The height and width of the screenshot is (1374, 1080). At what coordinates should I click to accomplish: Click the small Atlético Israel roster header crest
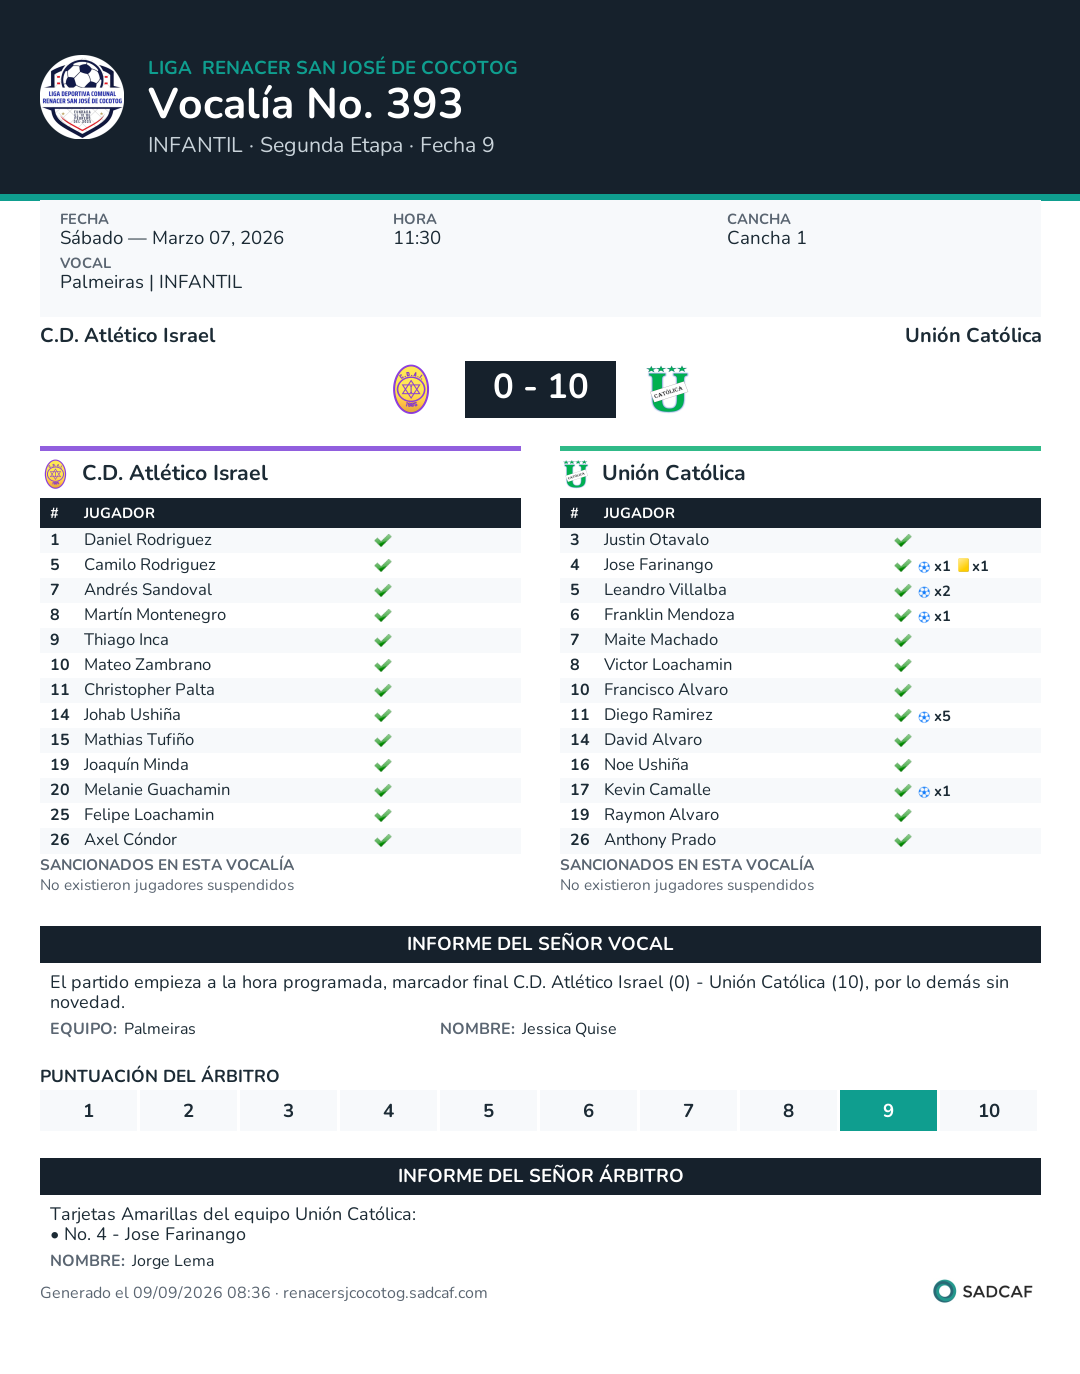coord(56,473)
